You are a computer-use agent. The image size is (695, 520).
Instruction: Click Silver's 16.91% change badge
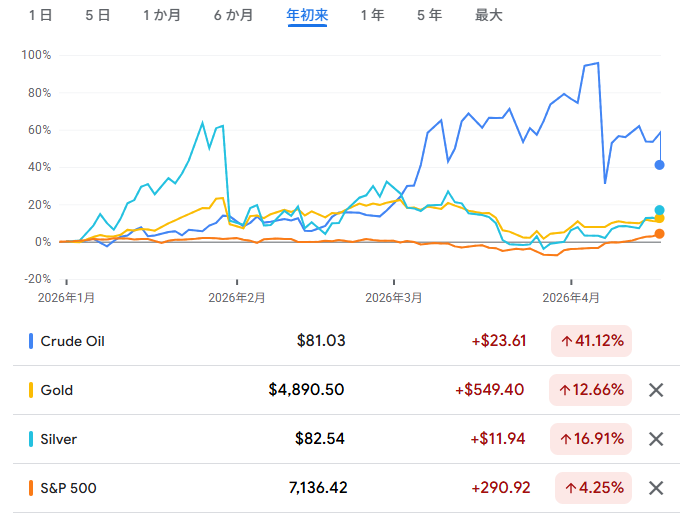591,439
